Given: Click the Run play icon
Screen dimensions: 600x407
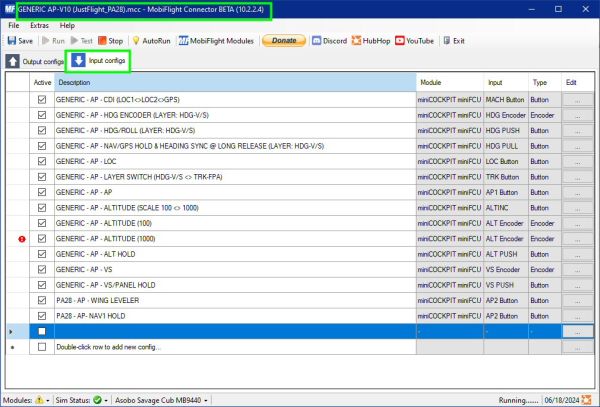Looking at the screenshot, I should (46, 41).
